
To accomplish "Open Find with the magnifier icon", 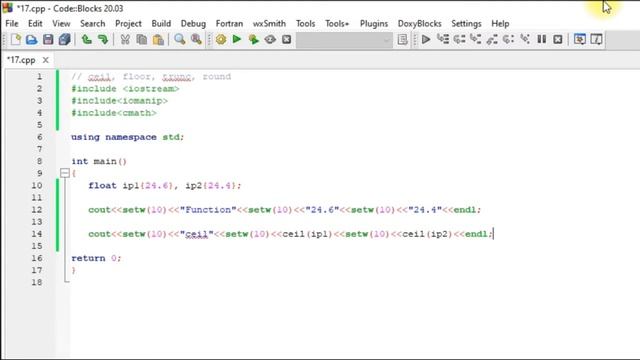I will point(180,40).
